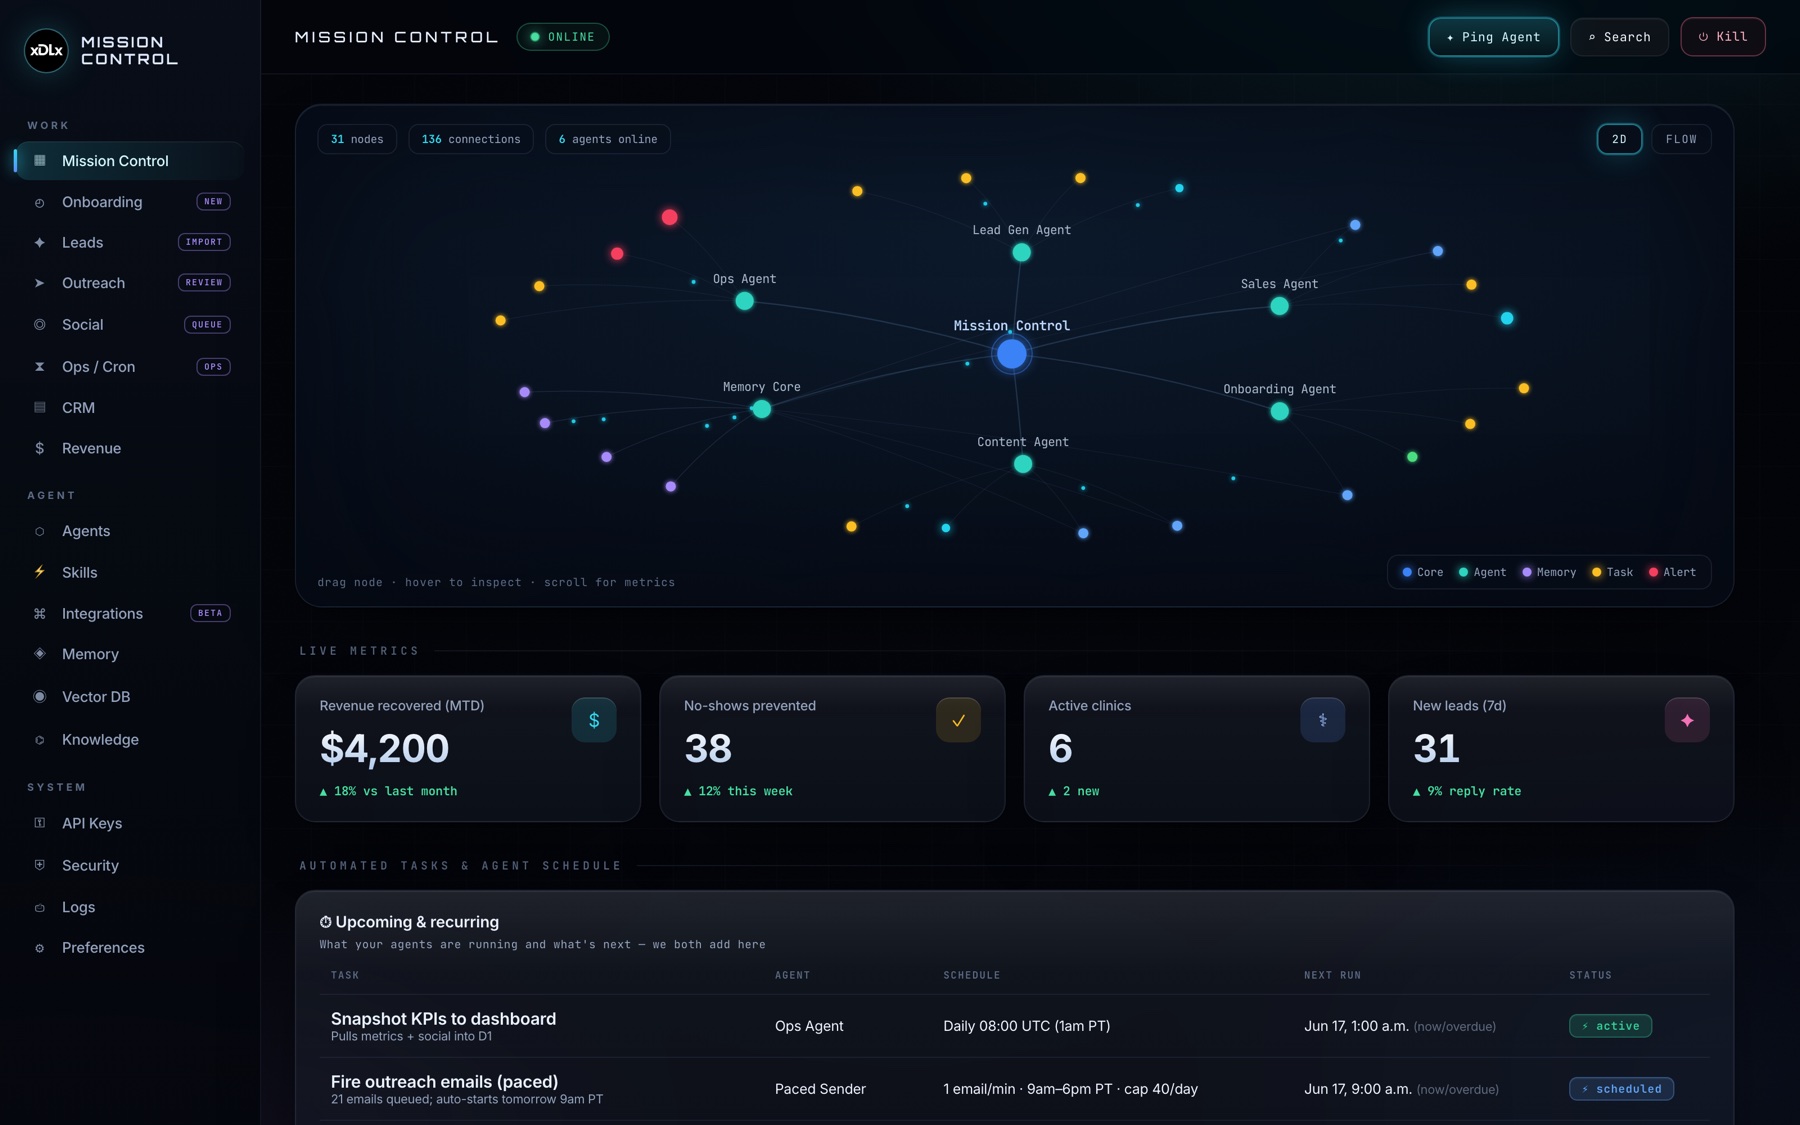Click the clock icon beside Upcoming & recurring
This screenshot has width=1800, height=1125.
point(325,922)
